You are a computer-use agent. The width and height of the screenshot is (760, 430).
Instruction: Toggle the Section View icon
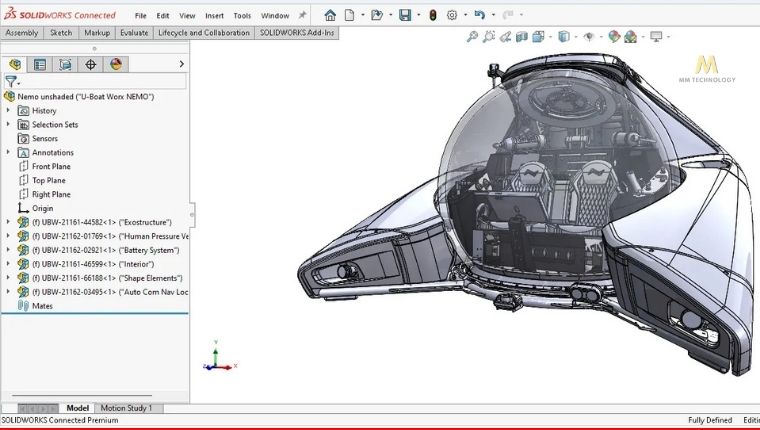click(x=522, y=37)
